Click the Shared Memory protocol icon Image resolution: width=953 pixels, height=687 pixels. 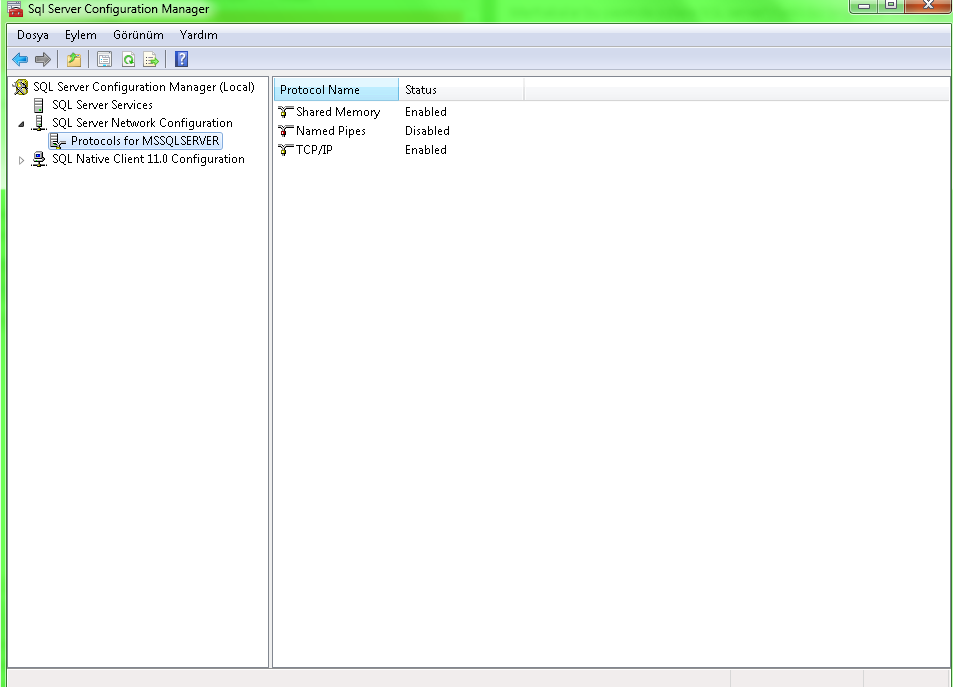286,112
